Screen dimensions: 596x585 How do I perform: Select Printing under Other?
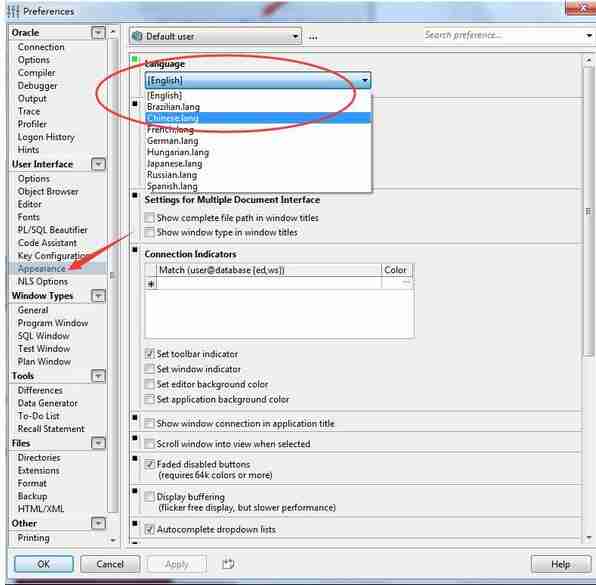33,537
